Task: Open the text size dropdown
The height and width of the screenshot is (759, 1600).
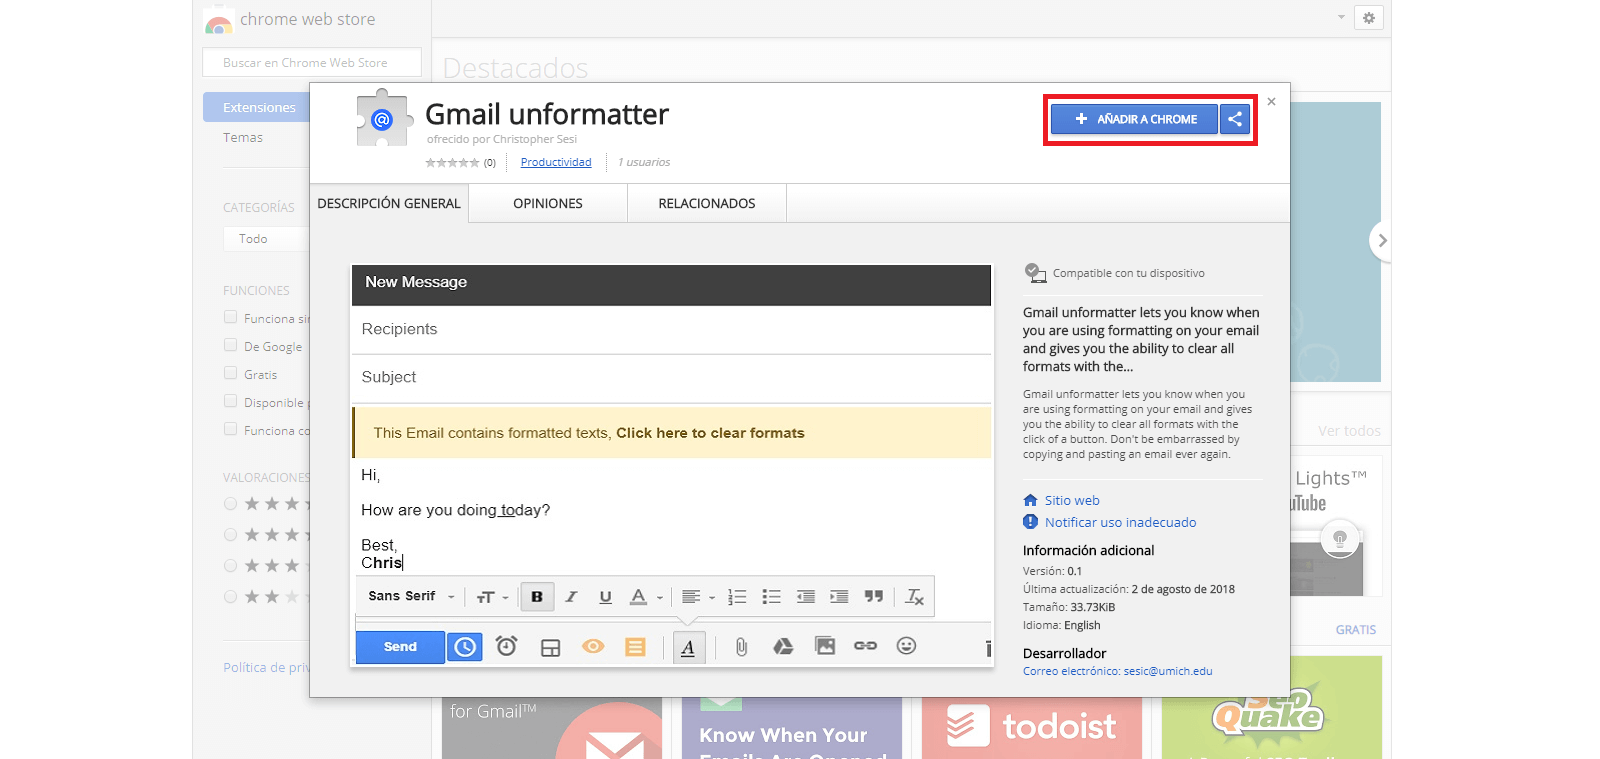Action: click(492, 597)
